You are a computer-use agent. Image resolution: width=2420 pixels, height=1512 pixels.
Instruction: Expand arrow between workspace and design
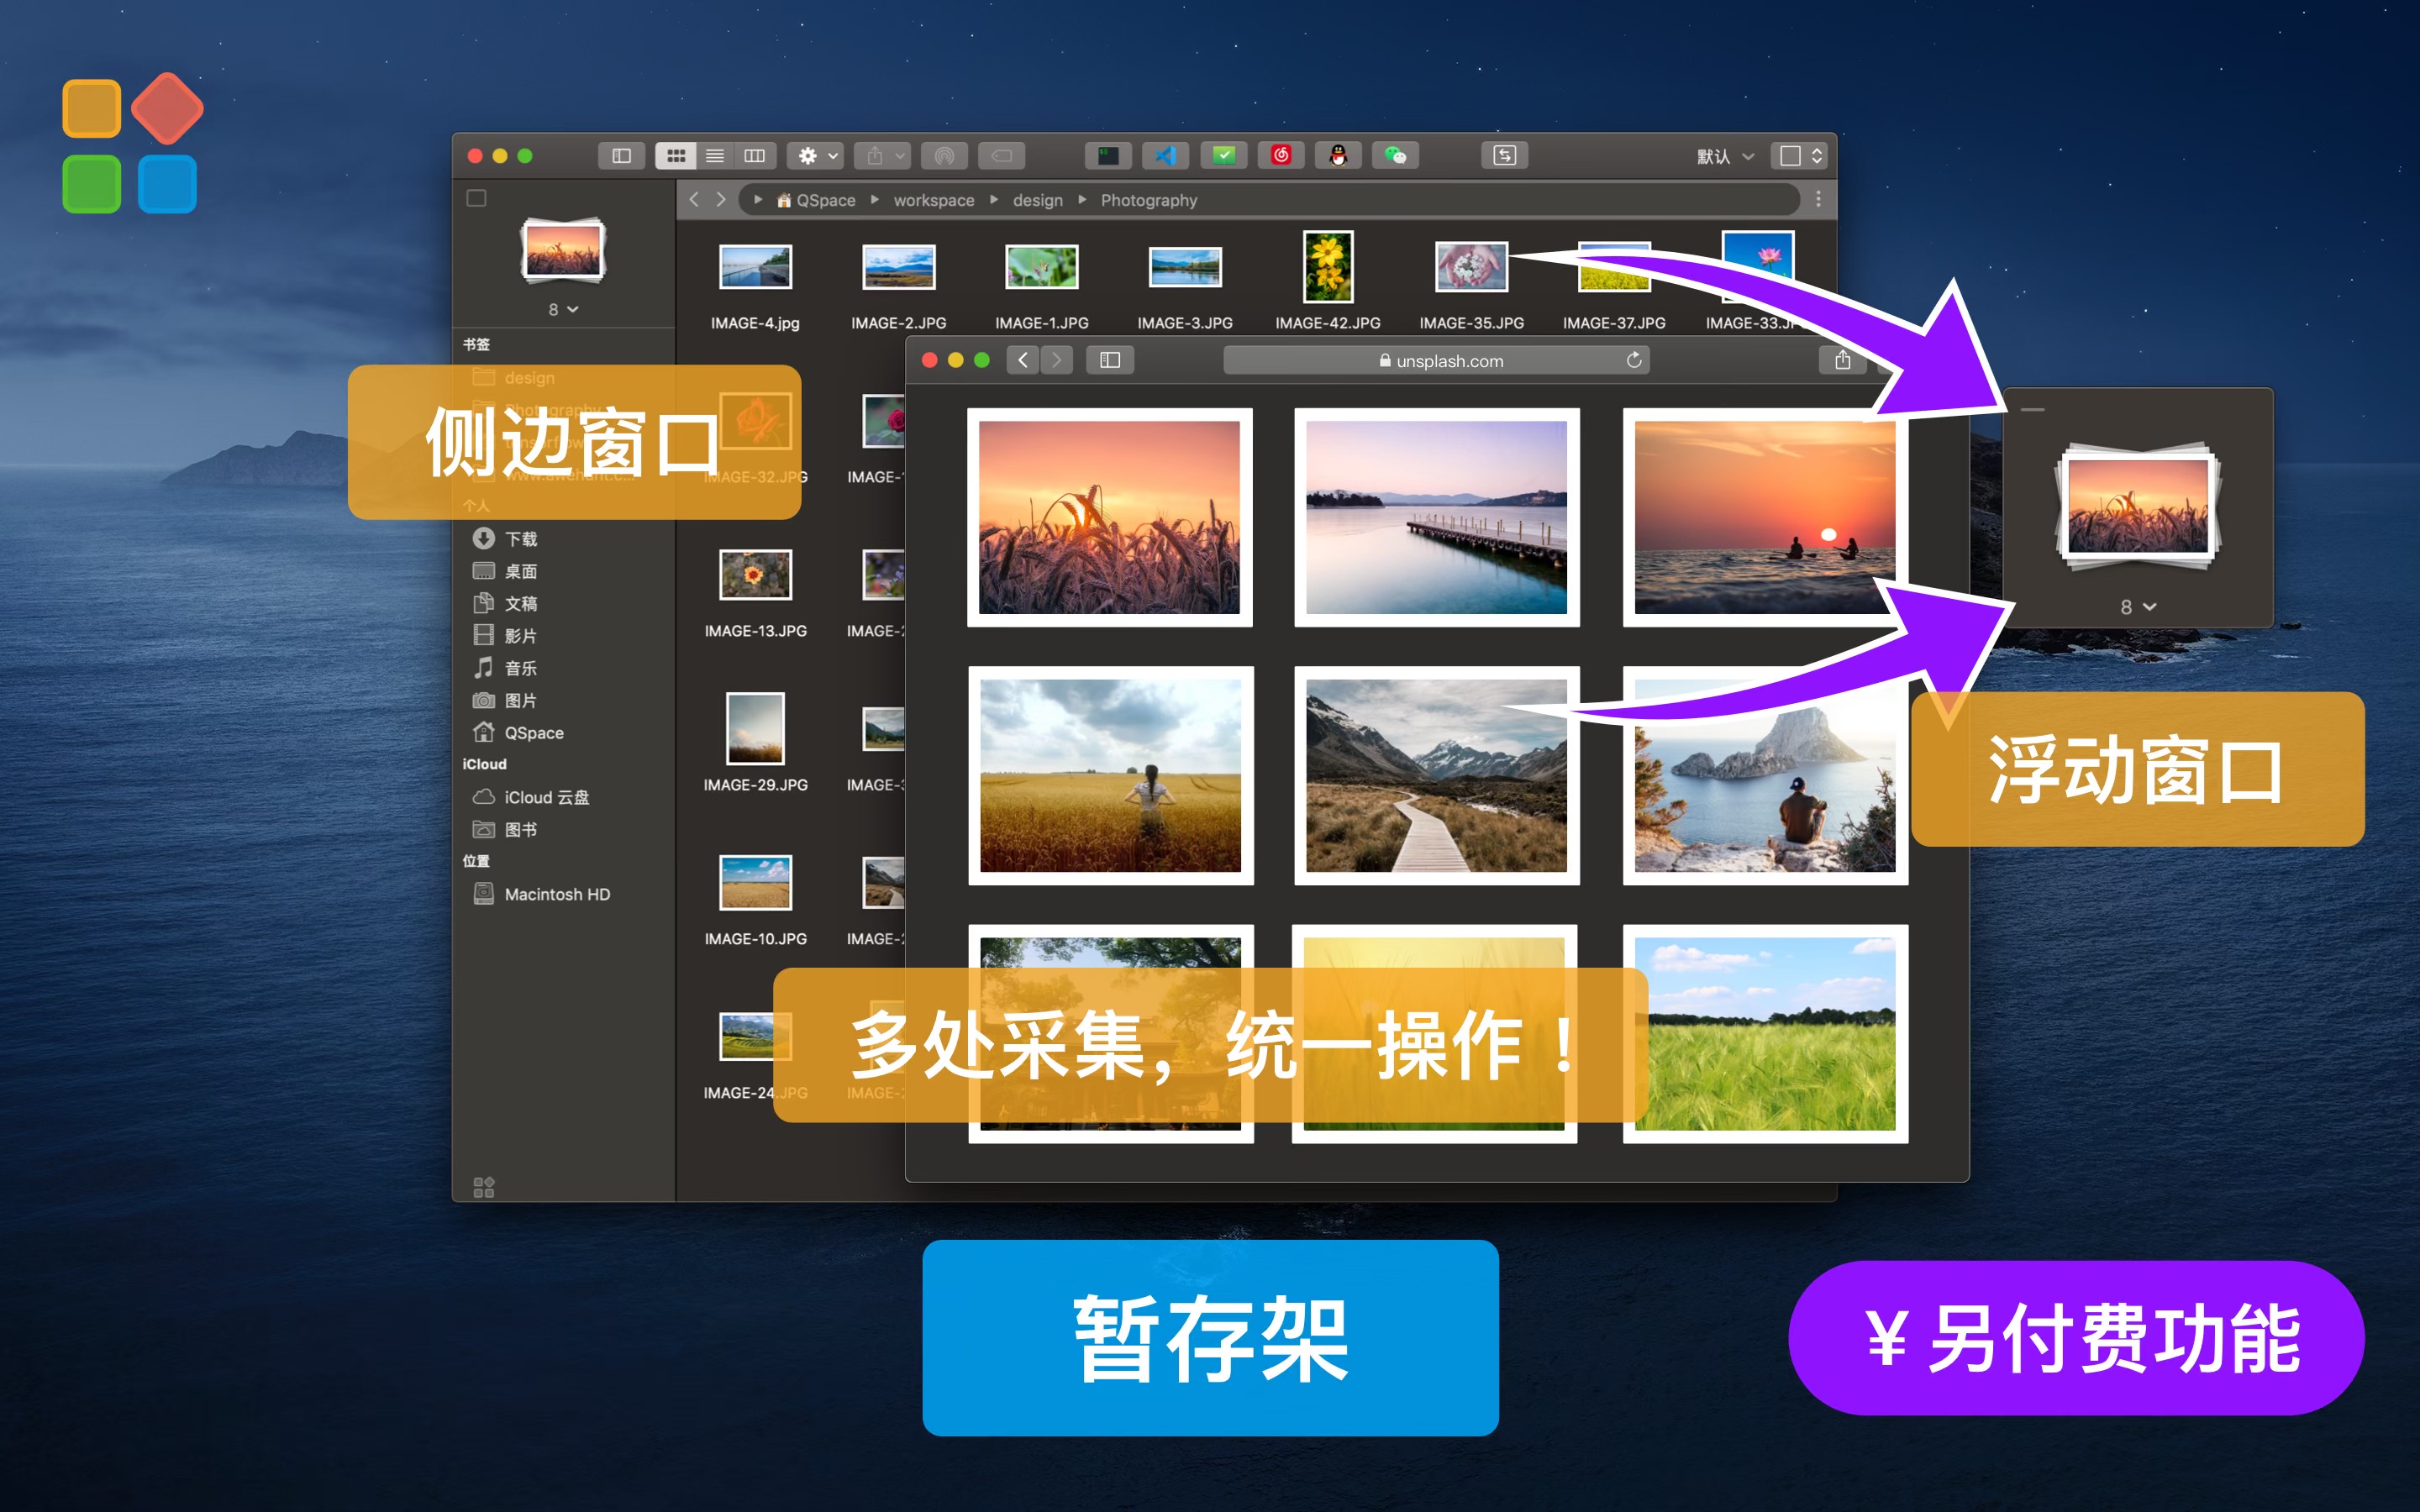tap(994, 200)
